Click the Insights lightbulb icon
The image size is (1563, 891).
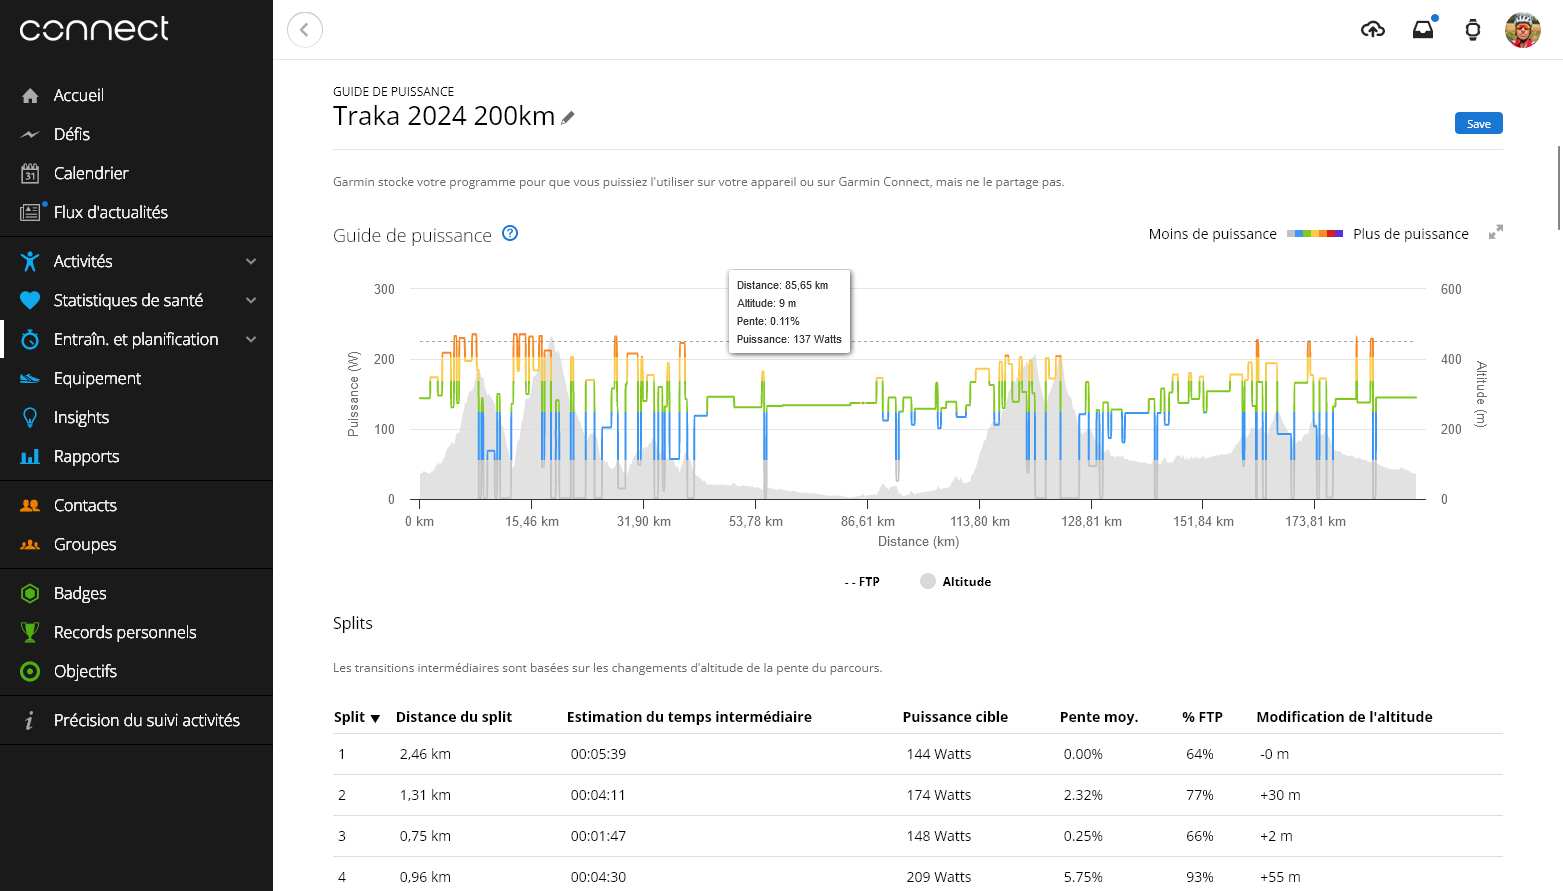(x=30, y=417)
